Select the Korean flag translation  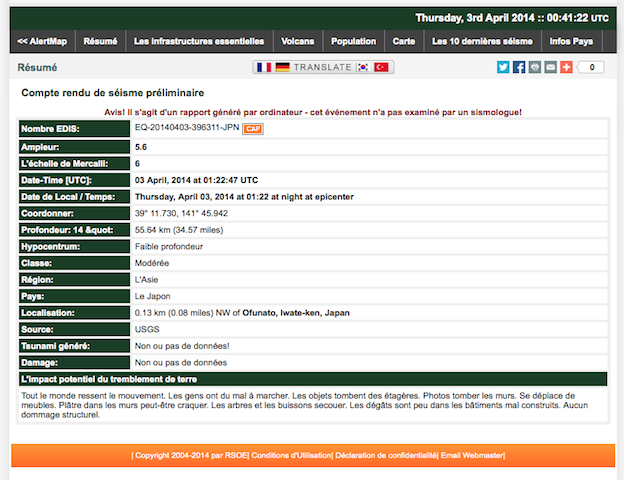coord(363,67)
